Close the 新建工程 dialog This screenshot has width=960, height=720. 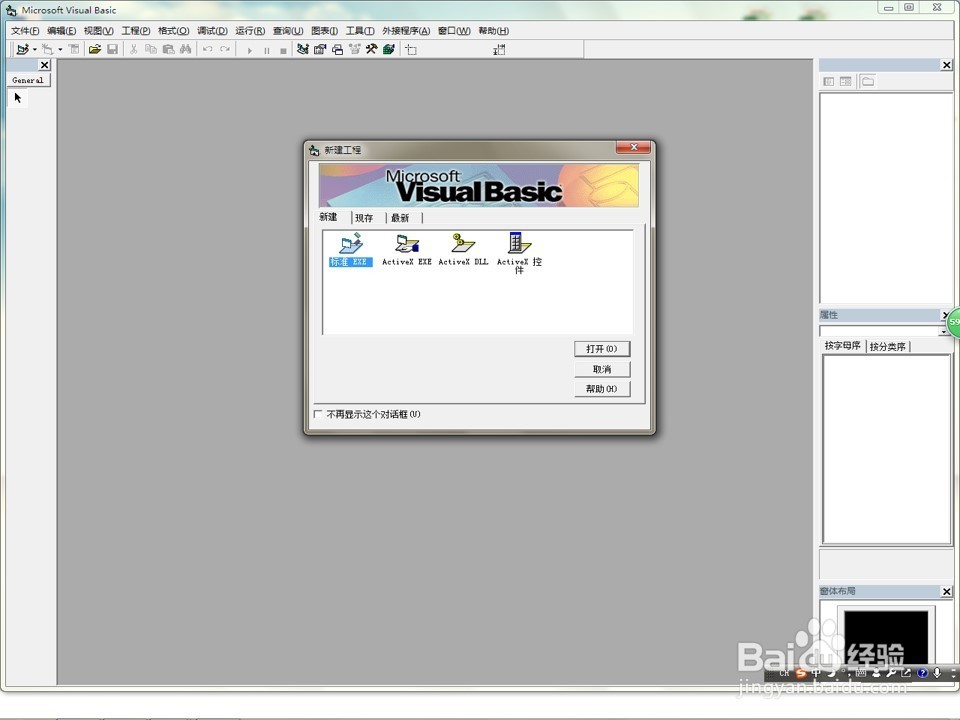tap(633, 147)
